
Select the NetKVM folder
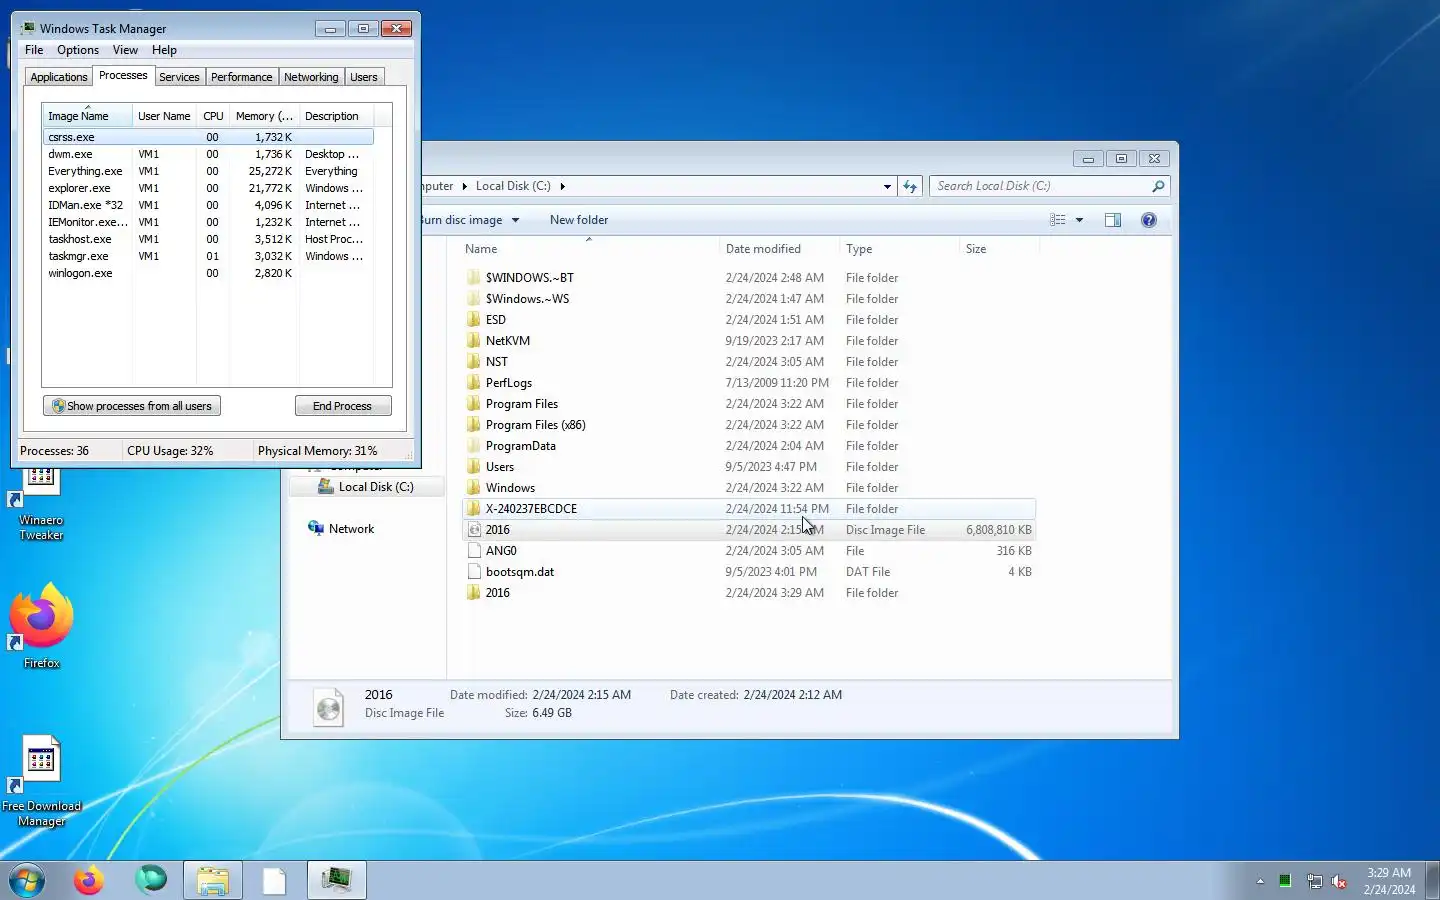click(749, 341)
